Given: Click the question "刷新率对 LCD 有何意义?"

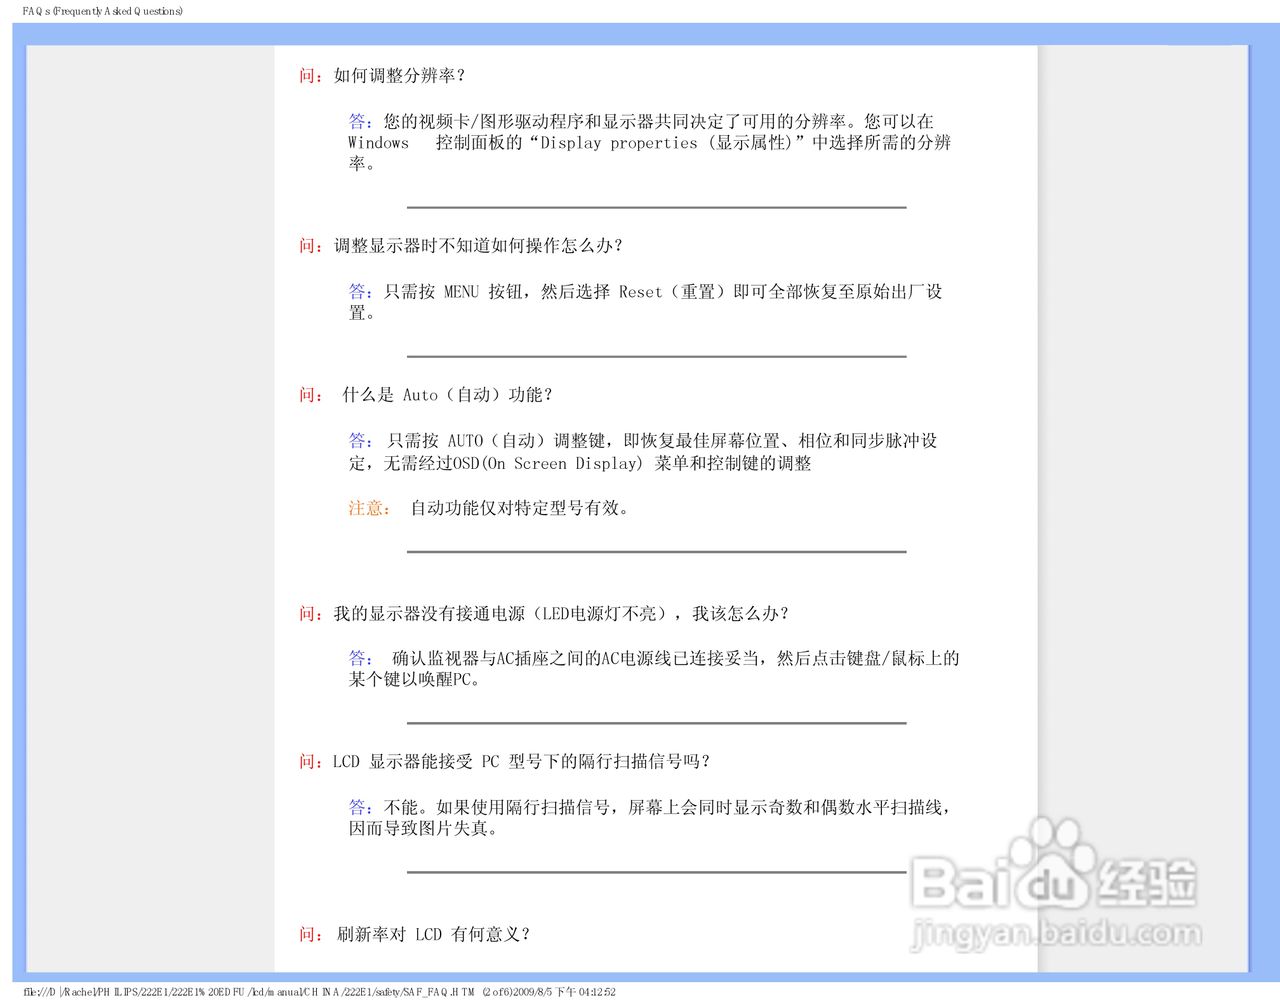Looking at the screenshot, I should click(434, 934).
